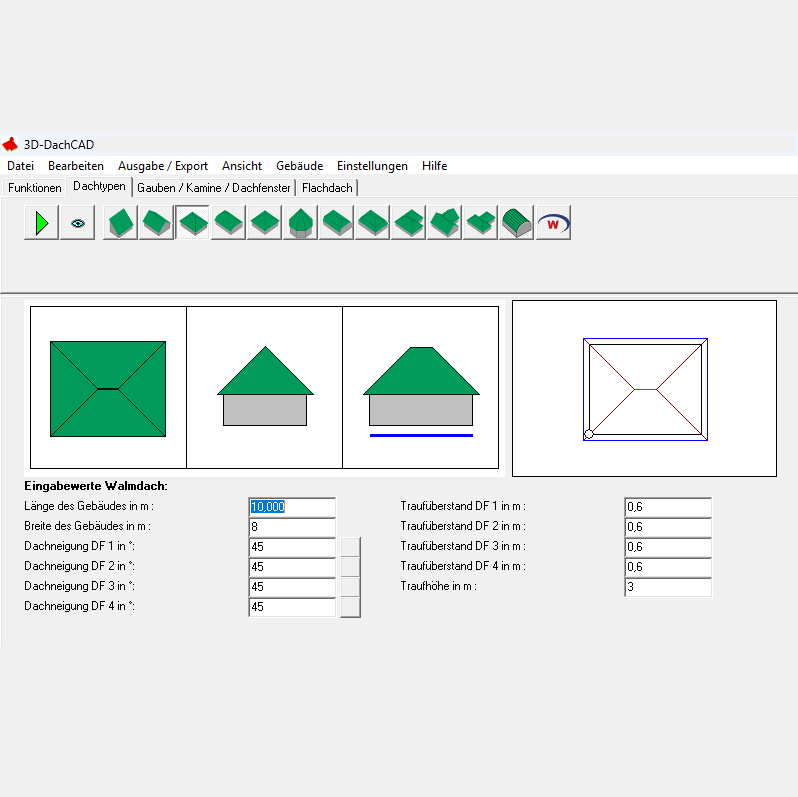The image size is (798, 797).
Task: Click the green top-view roof preview
Action: (x=108, y=388)
